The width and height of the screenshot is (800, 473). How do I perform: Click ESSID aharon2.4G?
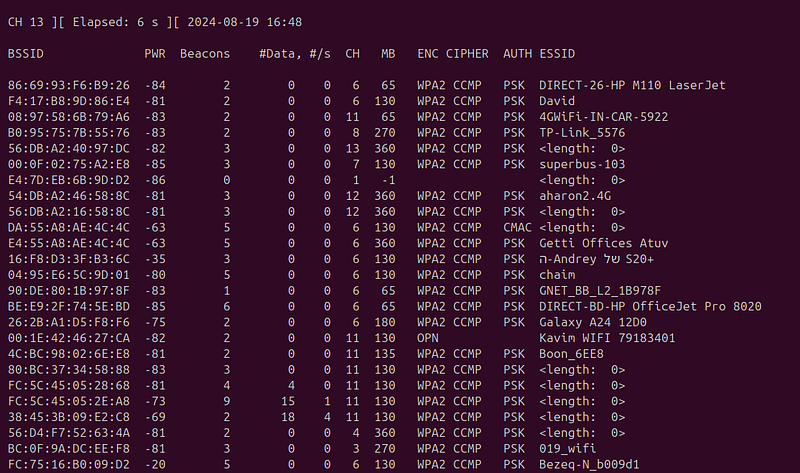click(x=575, y=196)
